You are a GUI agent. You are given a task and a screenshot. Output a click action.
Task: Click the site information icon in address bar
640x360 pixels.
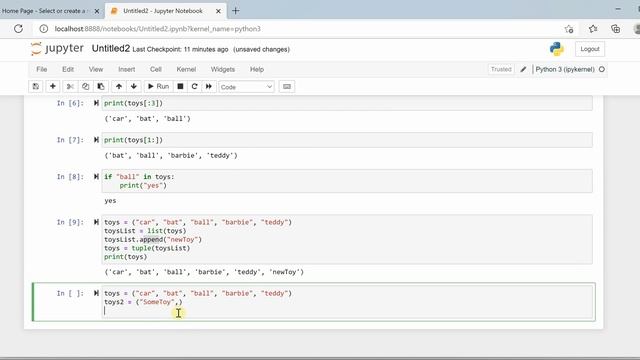point(44,29)
